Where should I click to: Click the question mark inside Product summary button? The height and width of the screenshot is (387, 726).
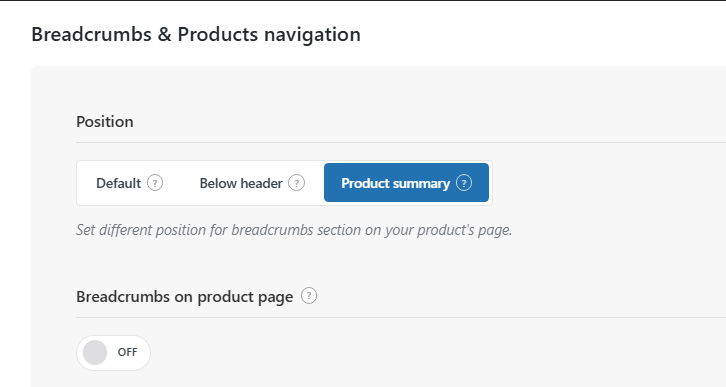click(x=464, y=183)
